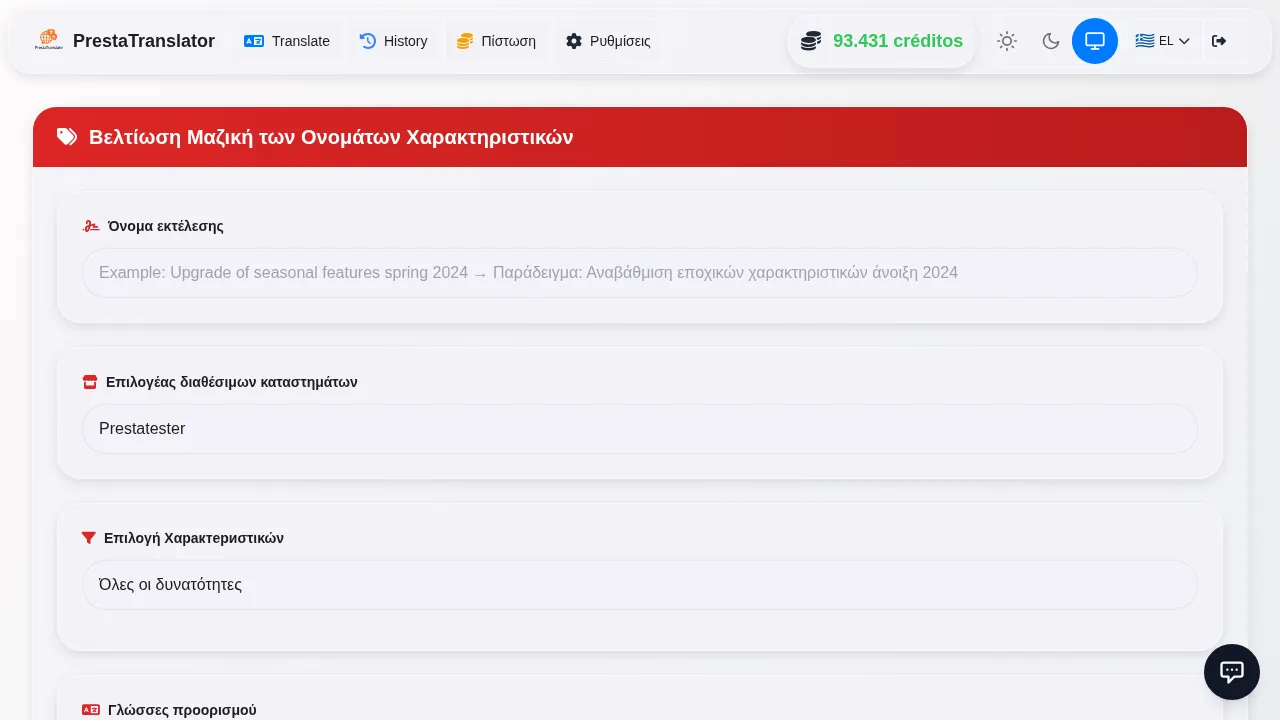Expand the Όλες οι δυνατότητες dropdown
1280x720 pixels.
pyautogui.click(x=640, y=585)
